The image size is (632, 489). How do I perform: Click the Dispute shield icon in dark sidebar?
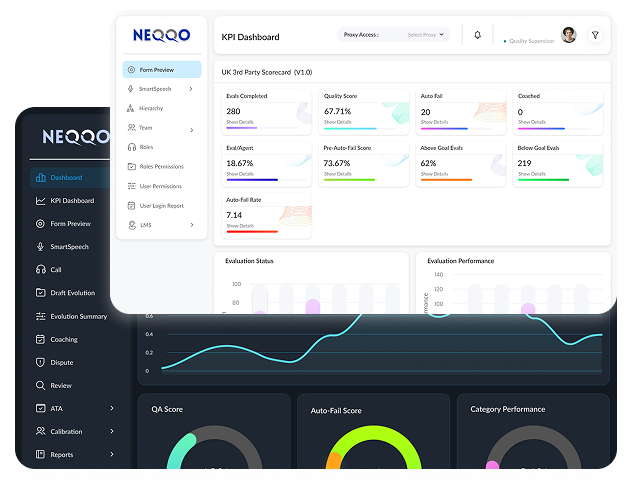pos(40,362)
